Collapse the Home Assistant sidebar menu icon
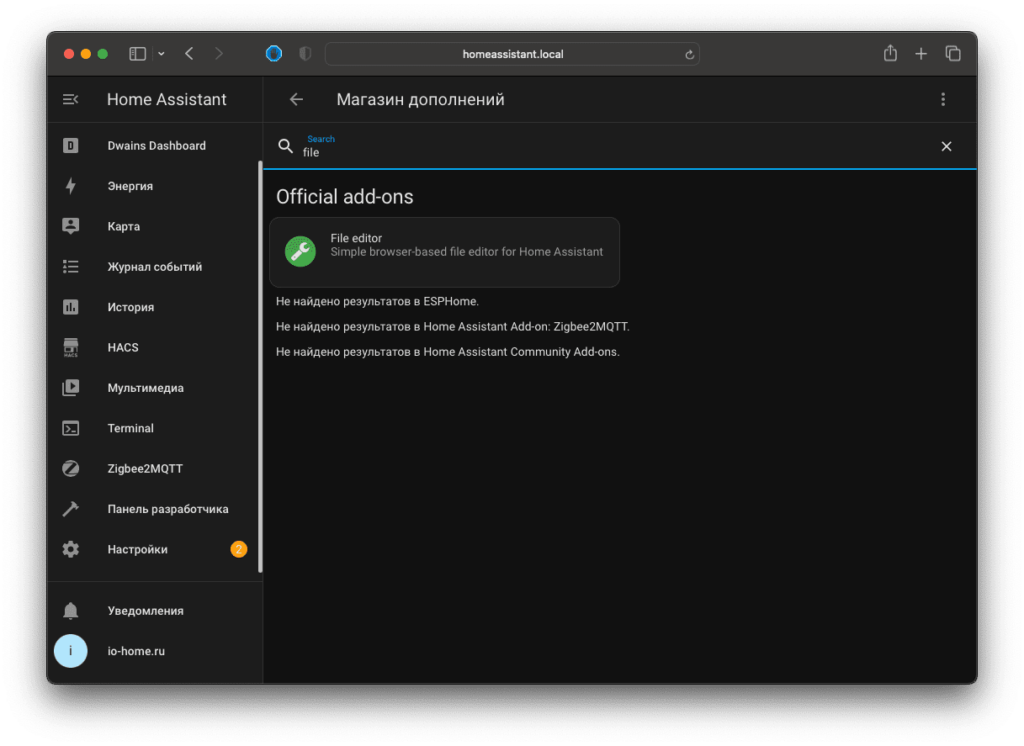1024x746 pixels. click(71, 99)
